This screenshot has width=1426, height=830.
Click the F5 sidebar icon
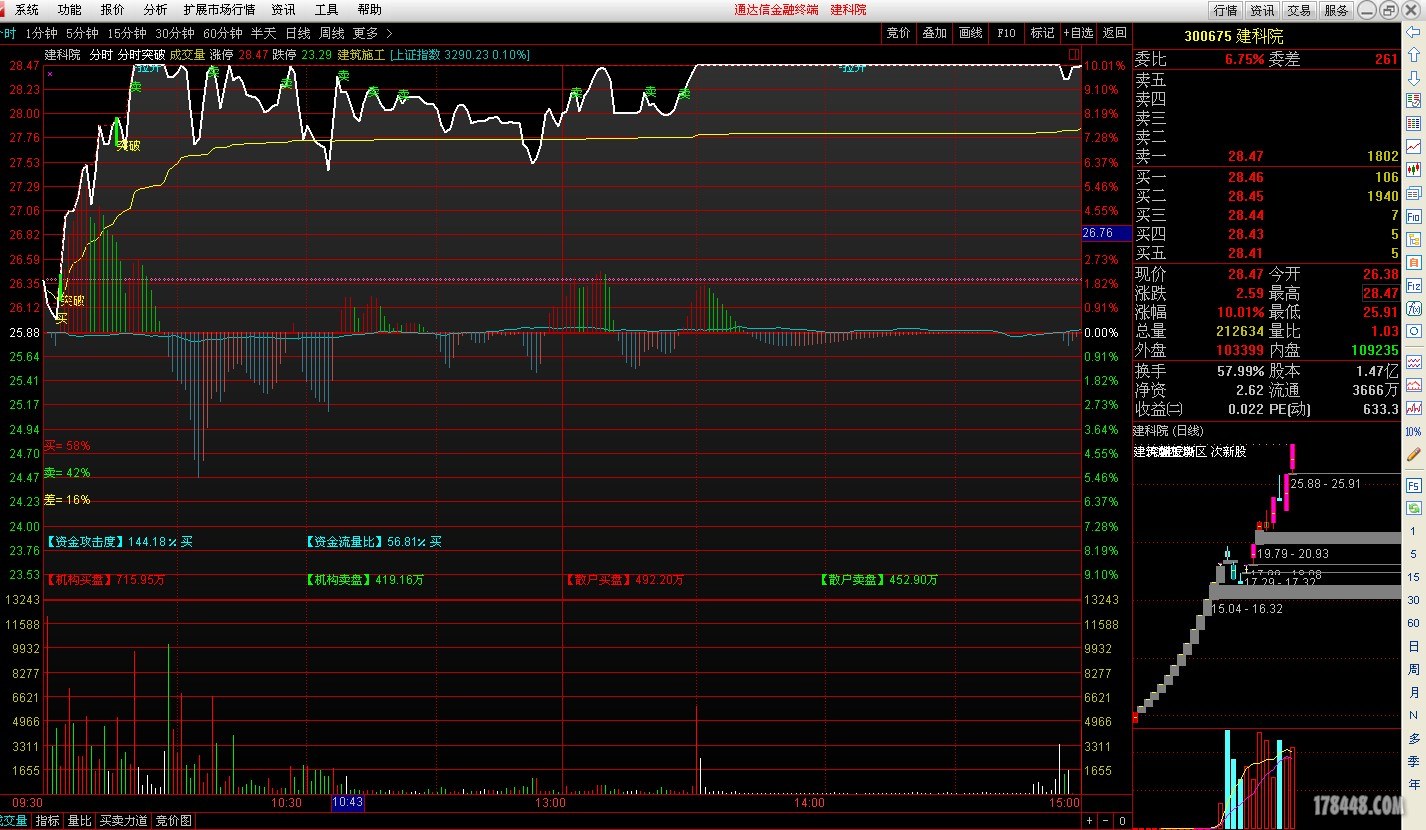tap(1414, 485)
